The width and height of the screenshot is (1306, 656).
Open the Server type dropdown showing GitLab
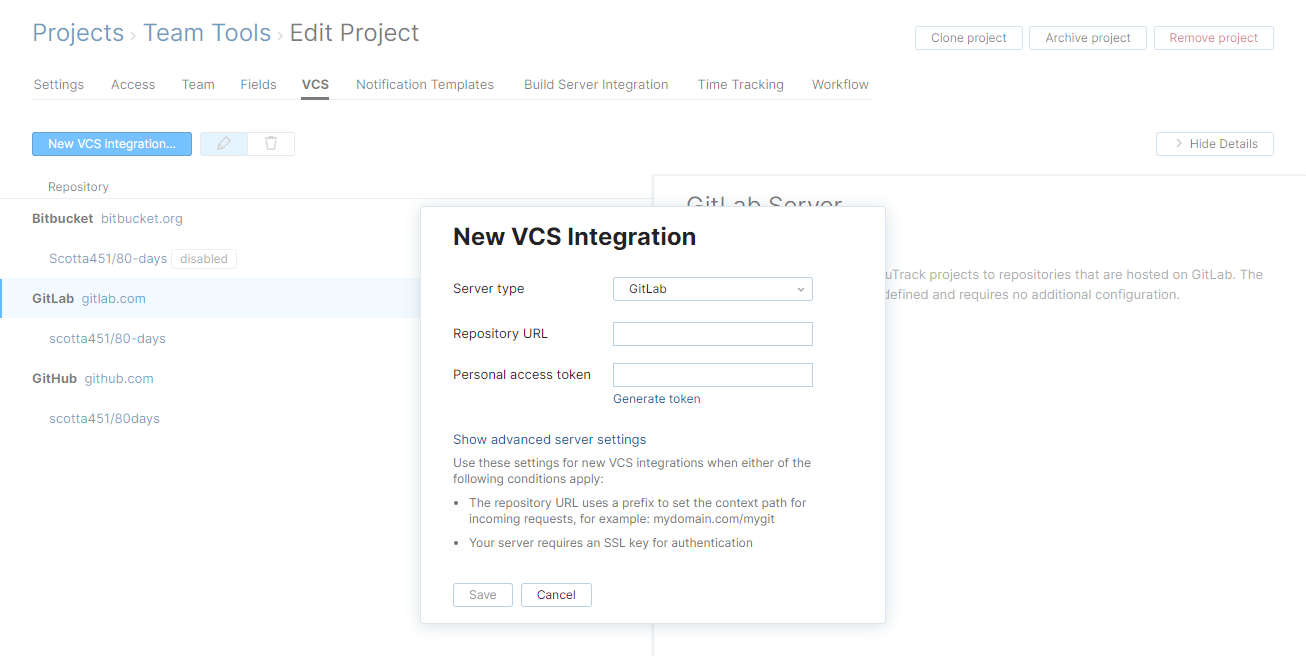pyautogui.click(x=712, y=288)
